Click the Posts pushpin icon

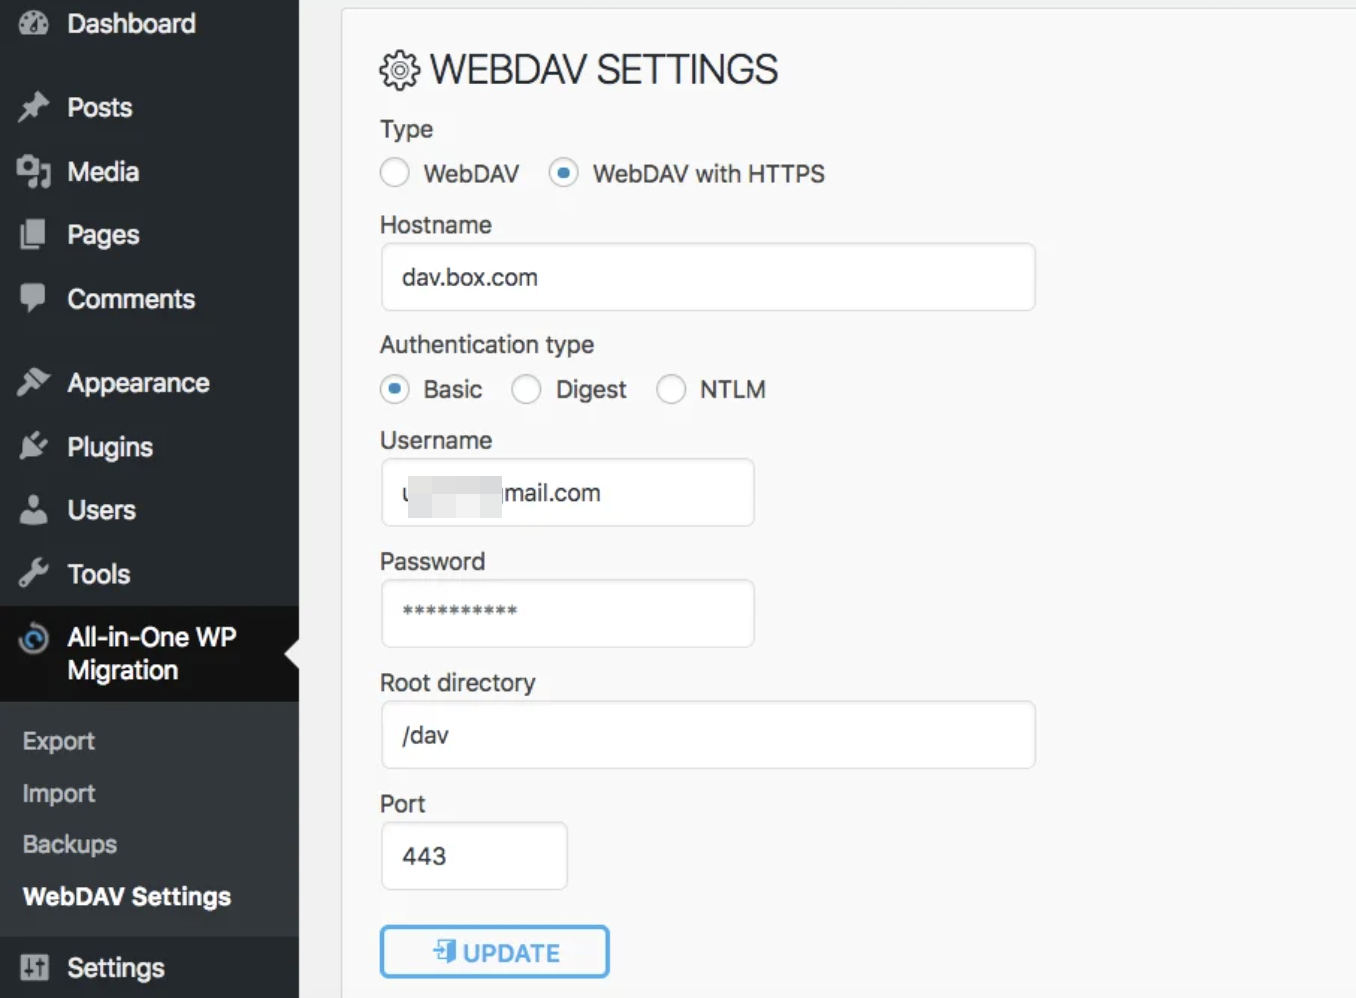click(34, 107)
